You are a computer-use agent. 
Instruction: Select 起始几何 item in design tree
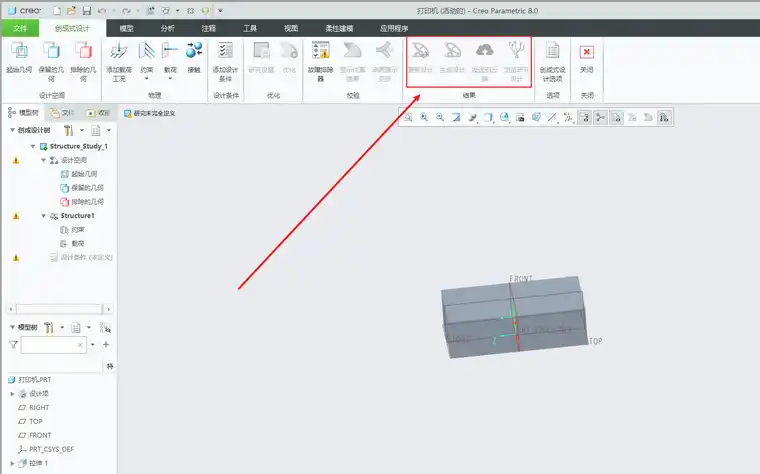79,174
